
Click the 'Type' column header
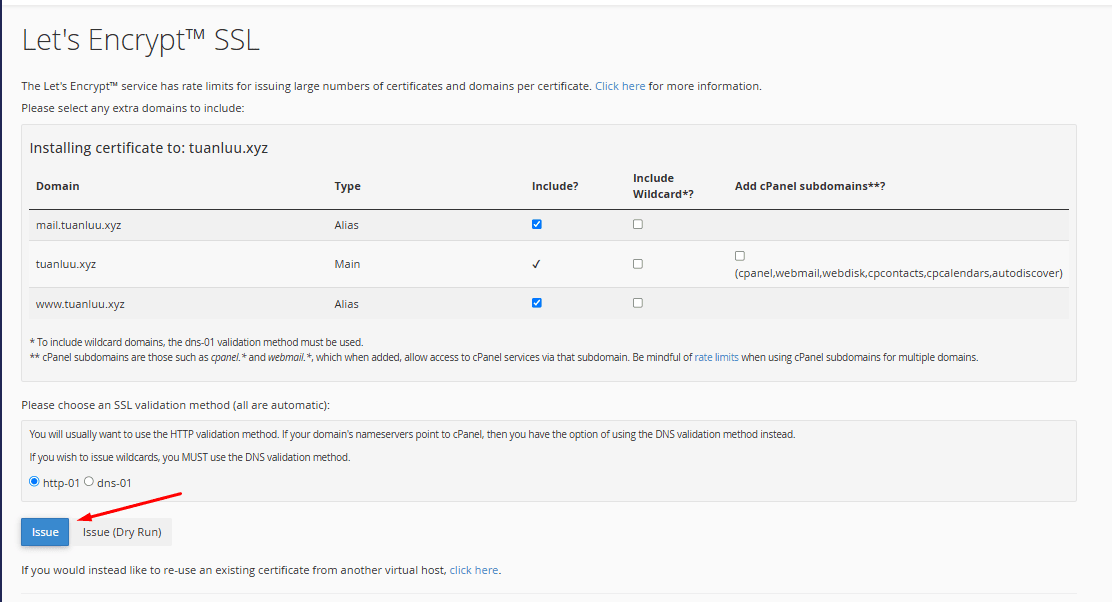point(348,186)
